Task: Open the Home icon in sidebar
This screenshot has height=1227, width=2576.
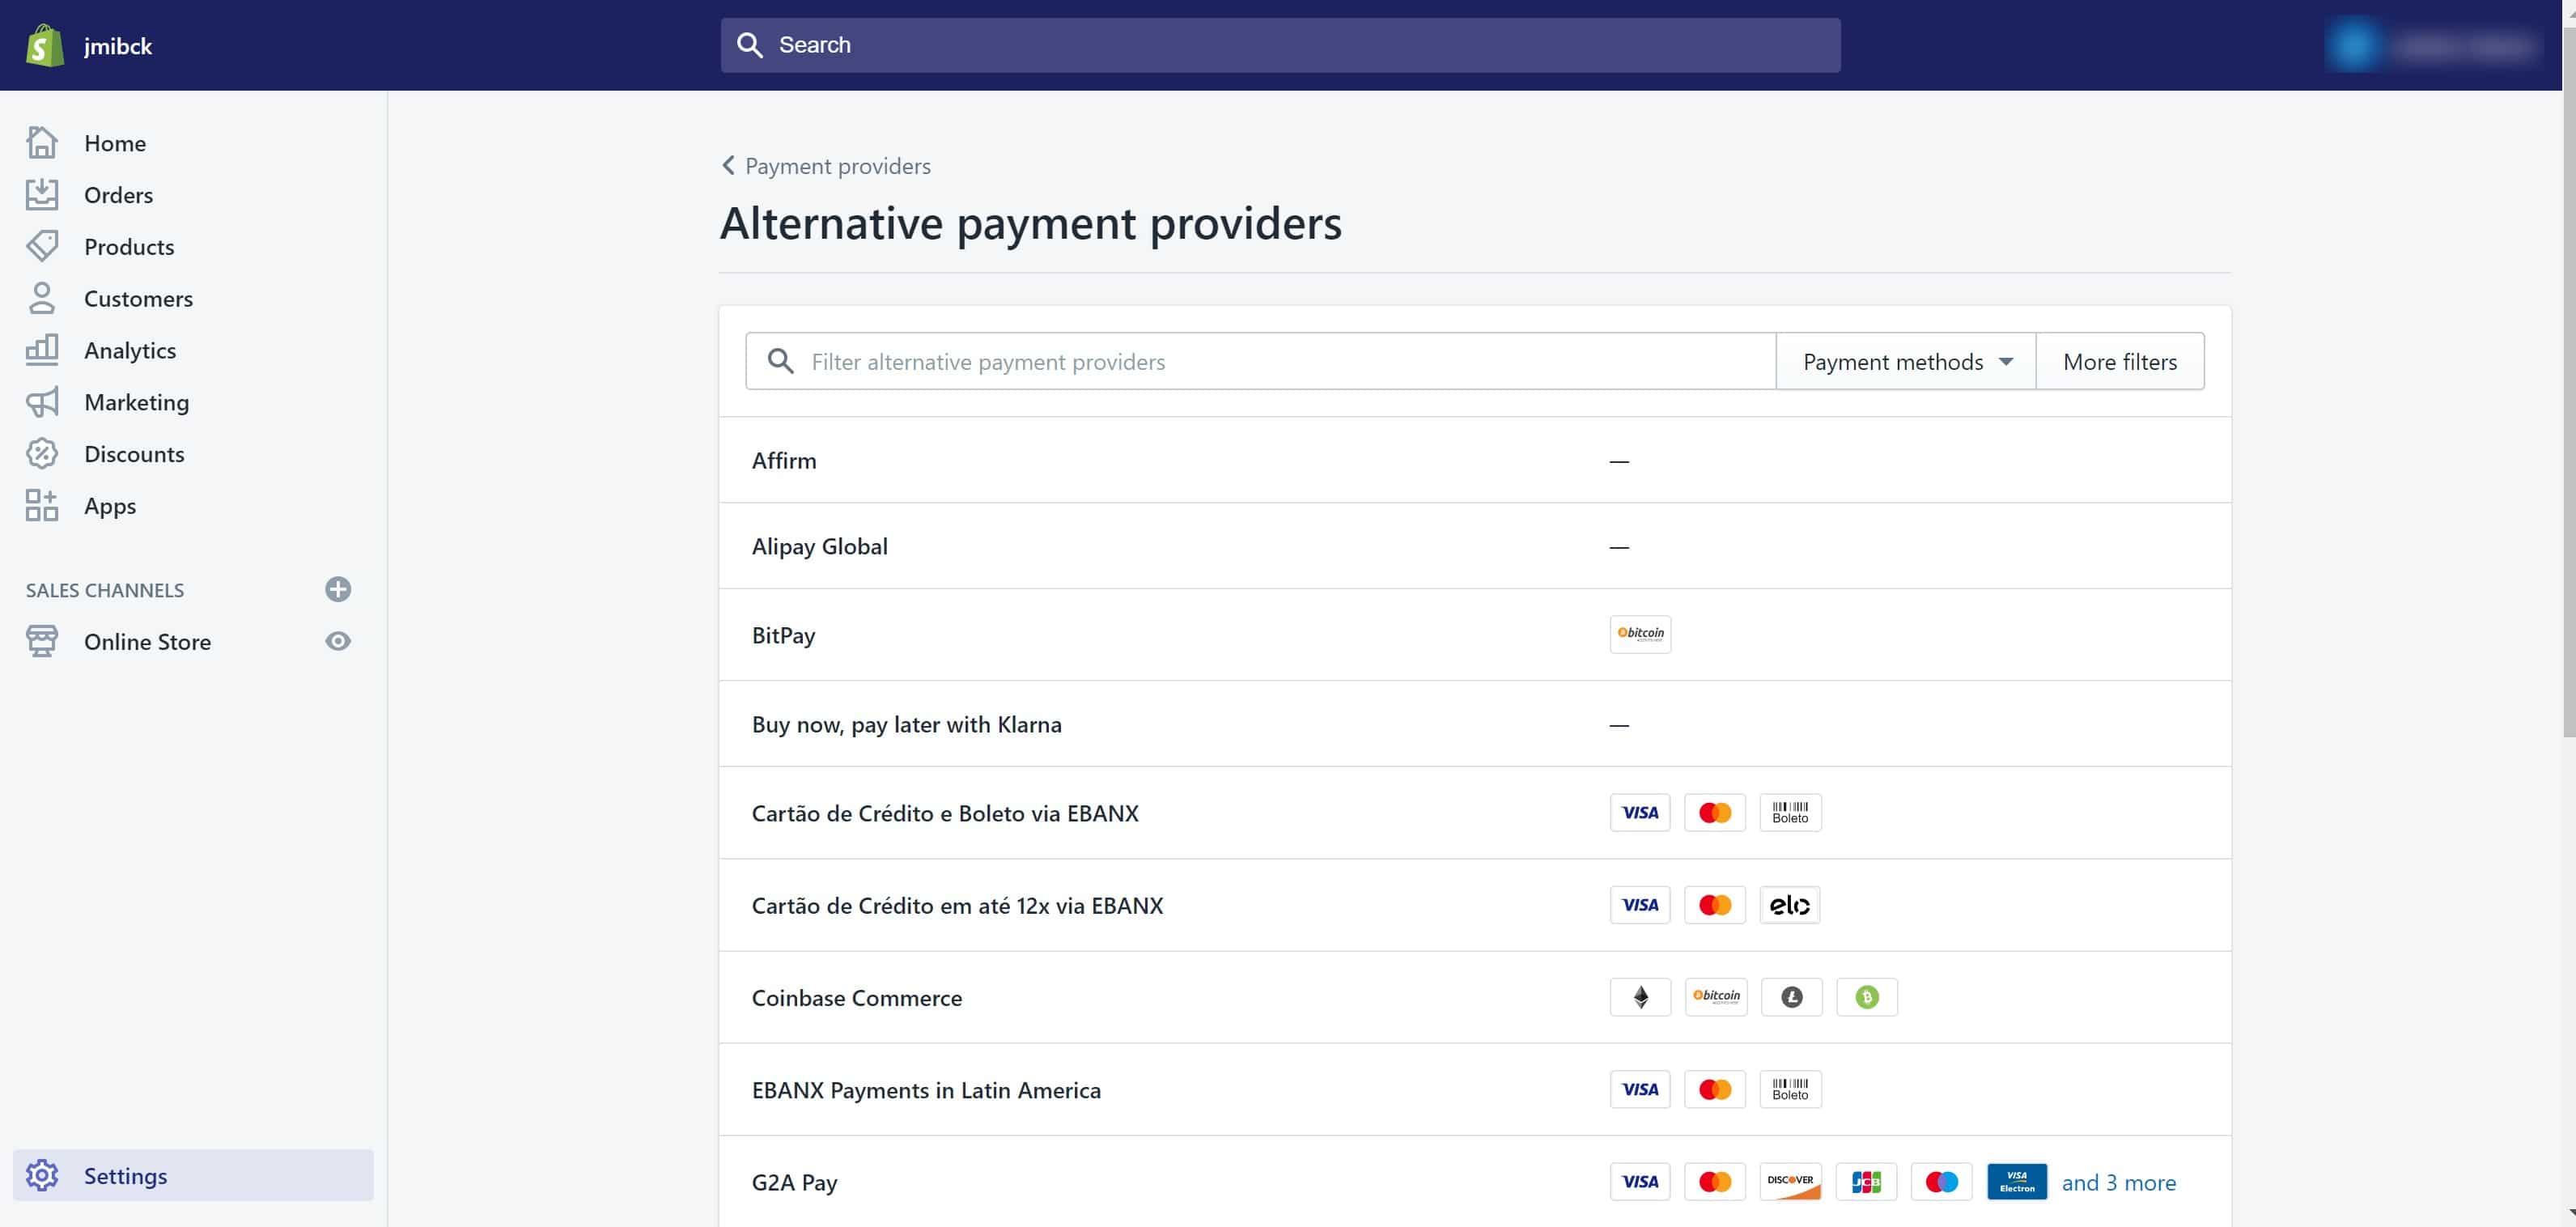Action: click(x=42, y=143)
